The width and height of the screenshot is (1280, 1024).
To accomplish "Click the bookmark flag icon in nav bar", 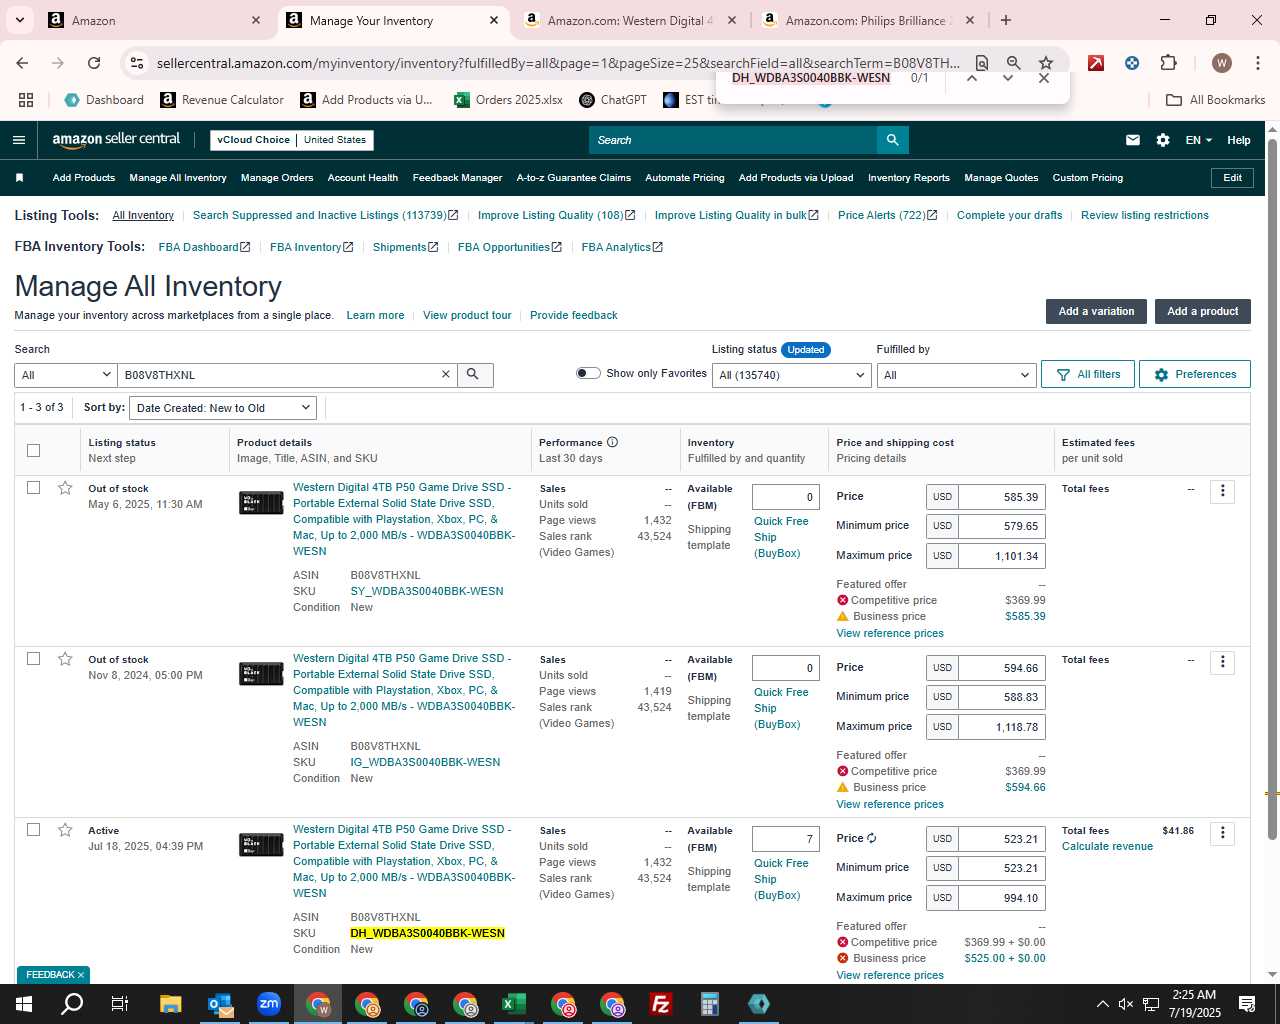I will 19,178.
